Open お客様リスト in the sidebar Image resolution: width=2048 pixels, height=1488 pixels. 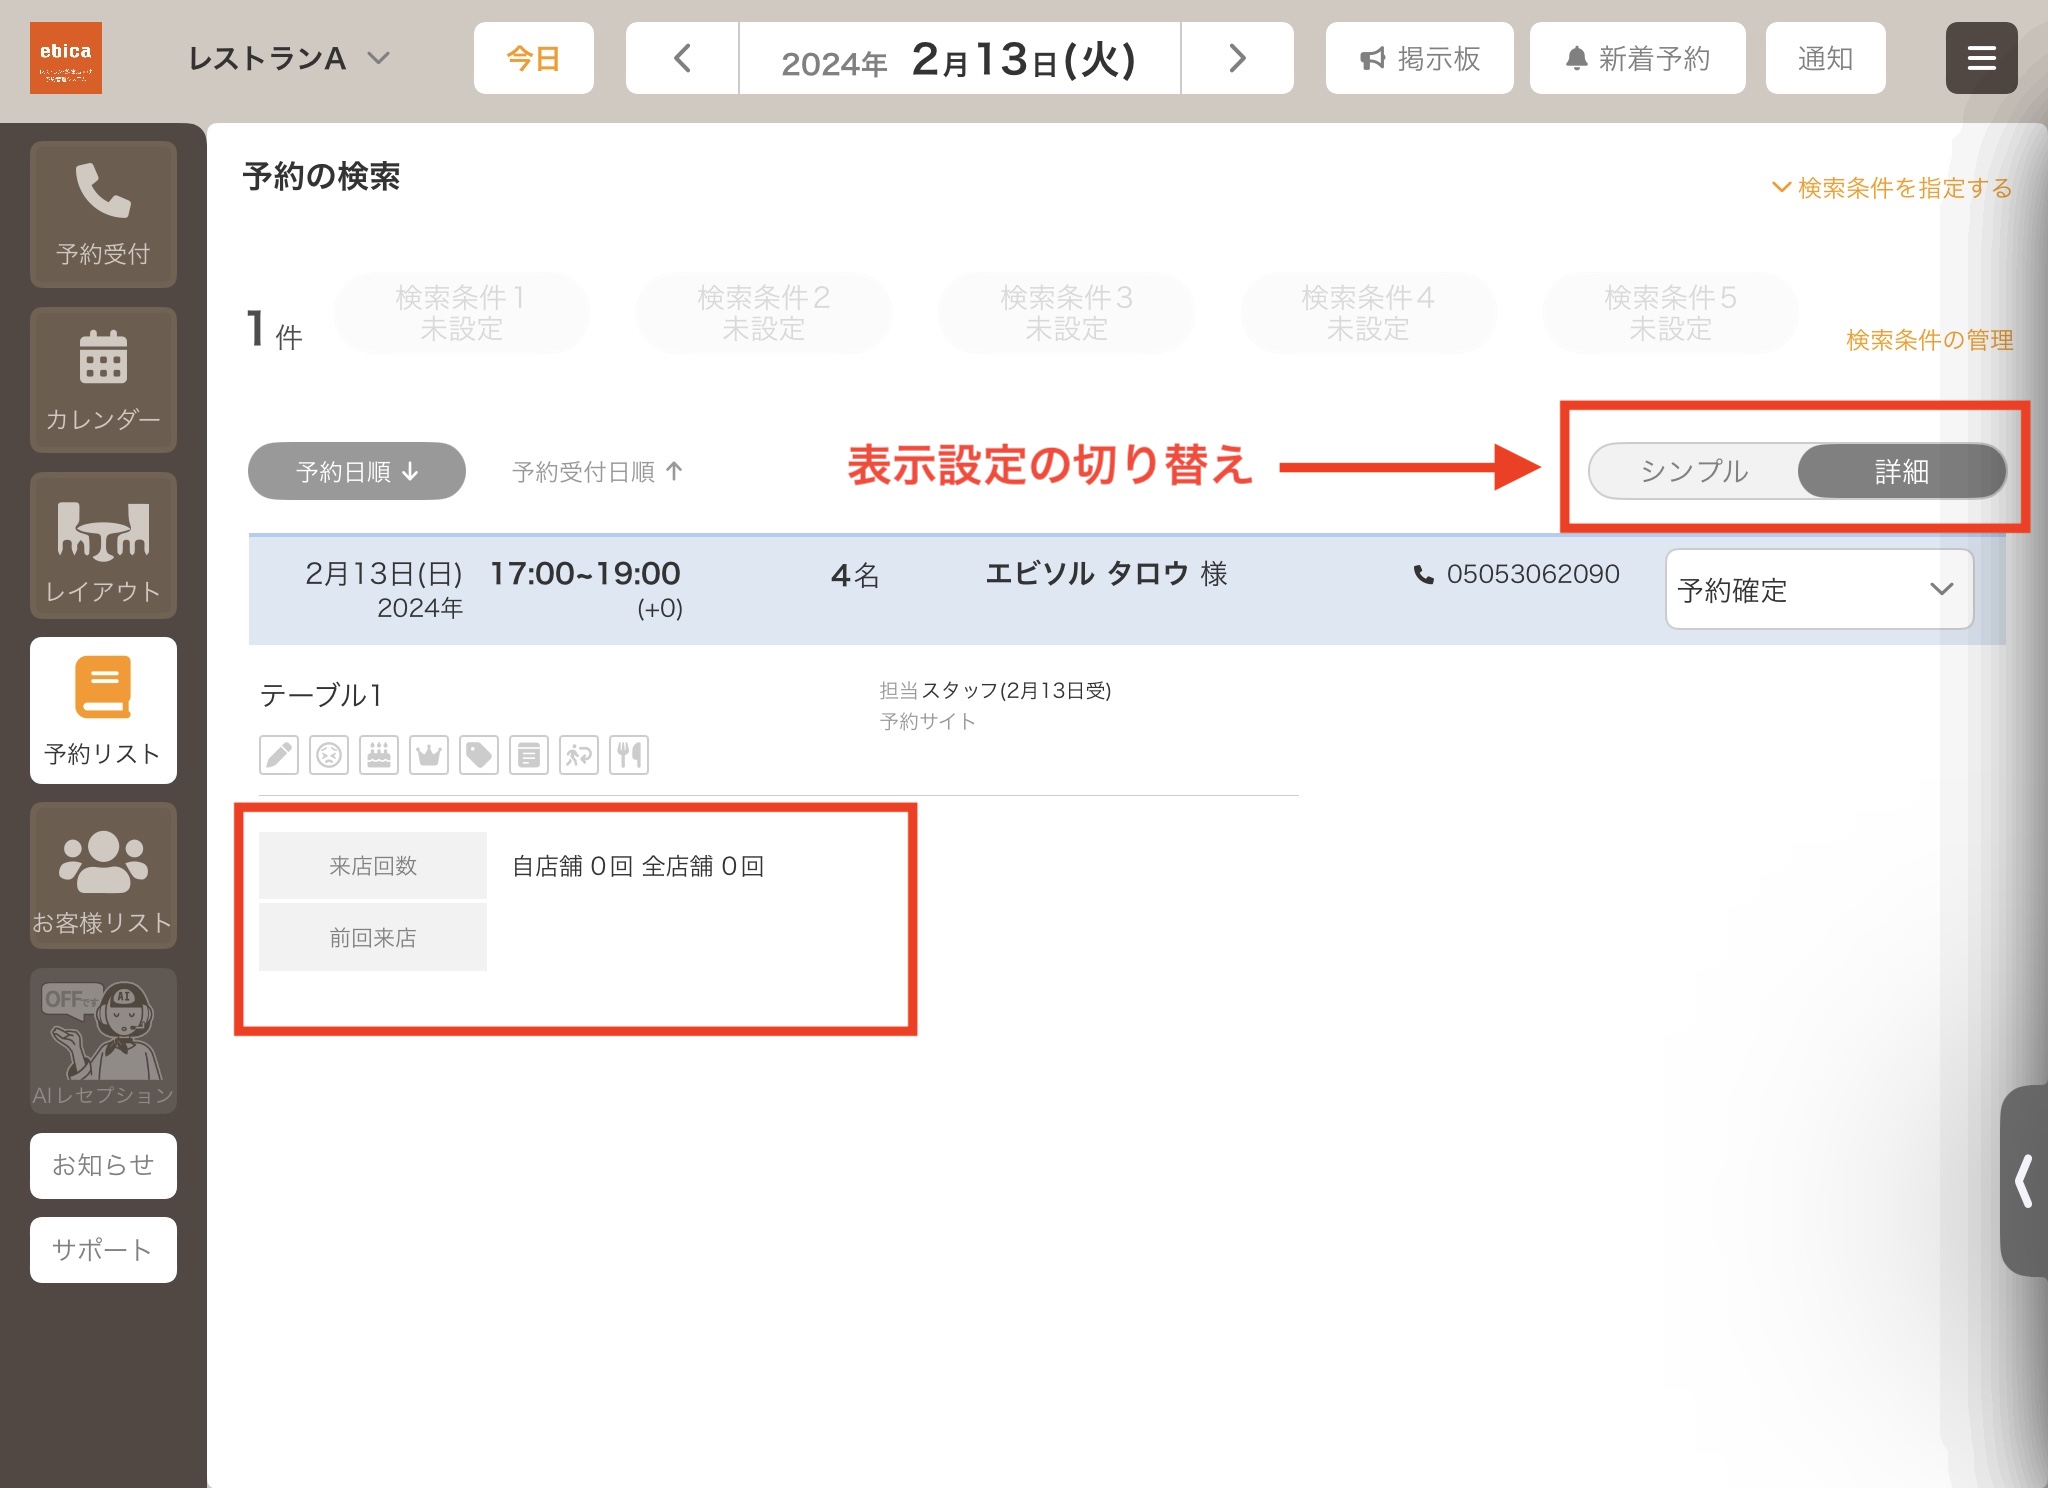(103, 876)
